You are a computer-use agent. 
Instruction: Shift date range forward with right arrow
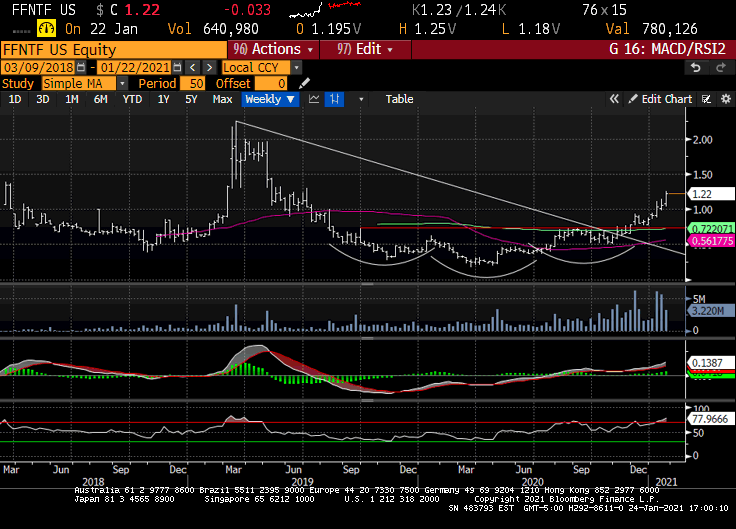209,68
